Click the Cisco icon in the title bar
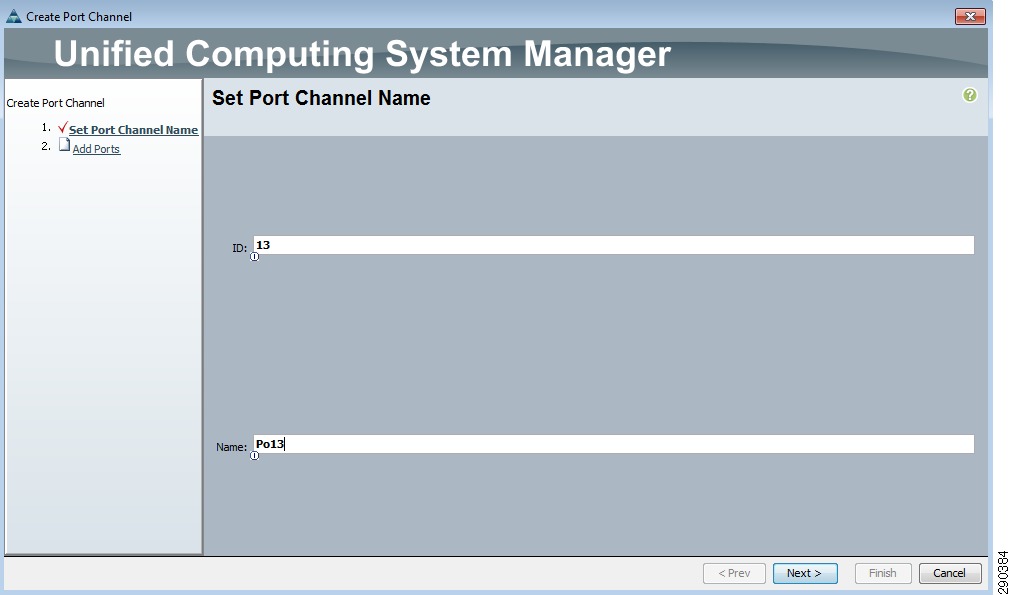The width and height of the screenshot is (1010, 595). click(x=14, y=16)
